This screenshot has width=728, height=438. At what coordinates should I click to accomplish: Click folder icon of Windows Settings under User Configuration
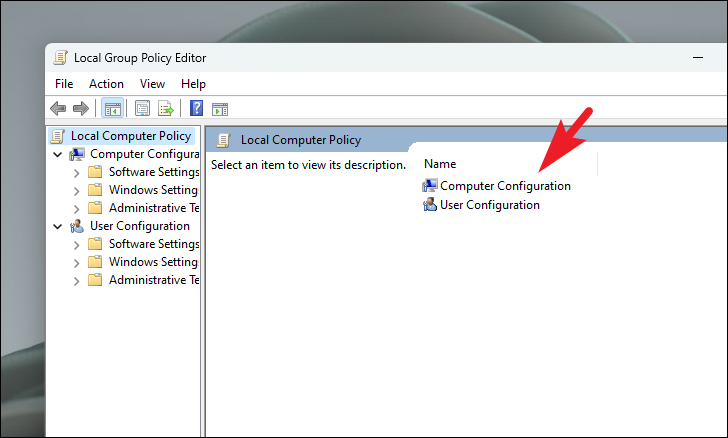[x=95, y=262]
